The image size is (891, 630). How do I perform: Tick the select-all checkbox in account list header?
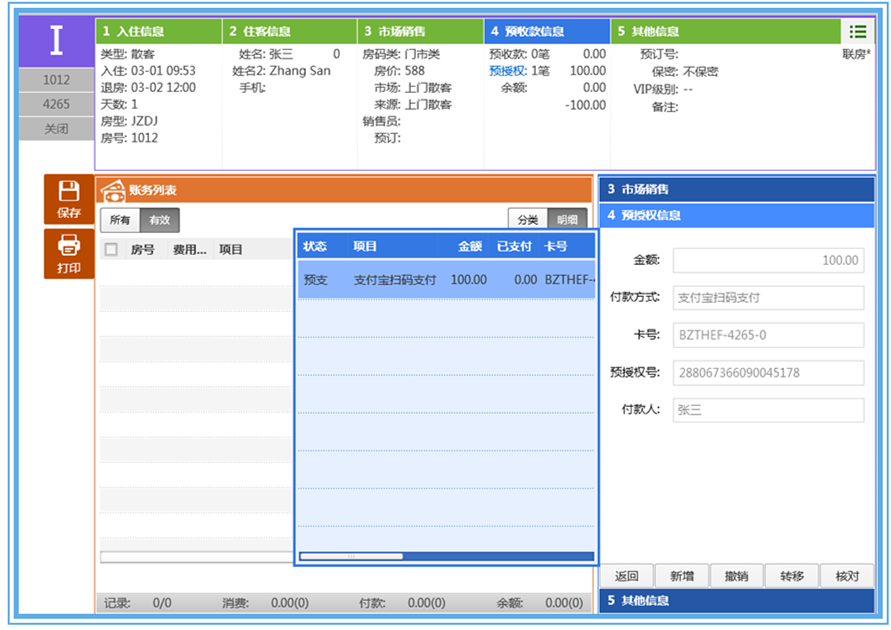click(112, 250)
